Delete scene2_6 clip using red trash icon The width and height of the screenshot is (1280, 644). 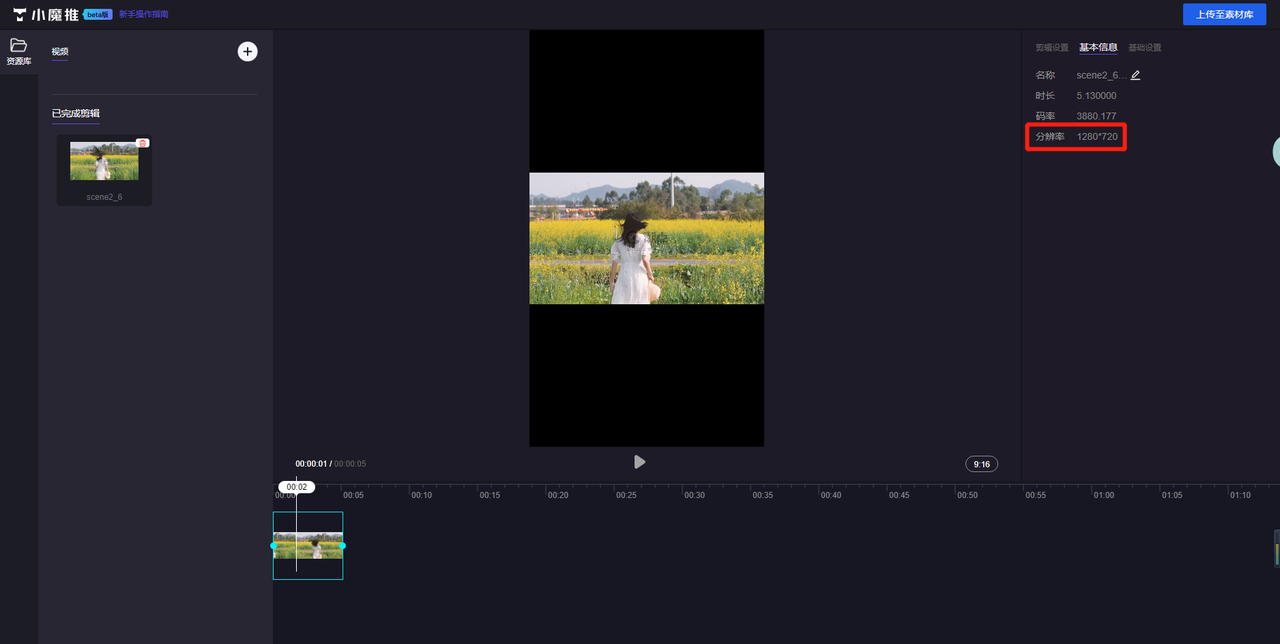[143, 143]
